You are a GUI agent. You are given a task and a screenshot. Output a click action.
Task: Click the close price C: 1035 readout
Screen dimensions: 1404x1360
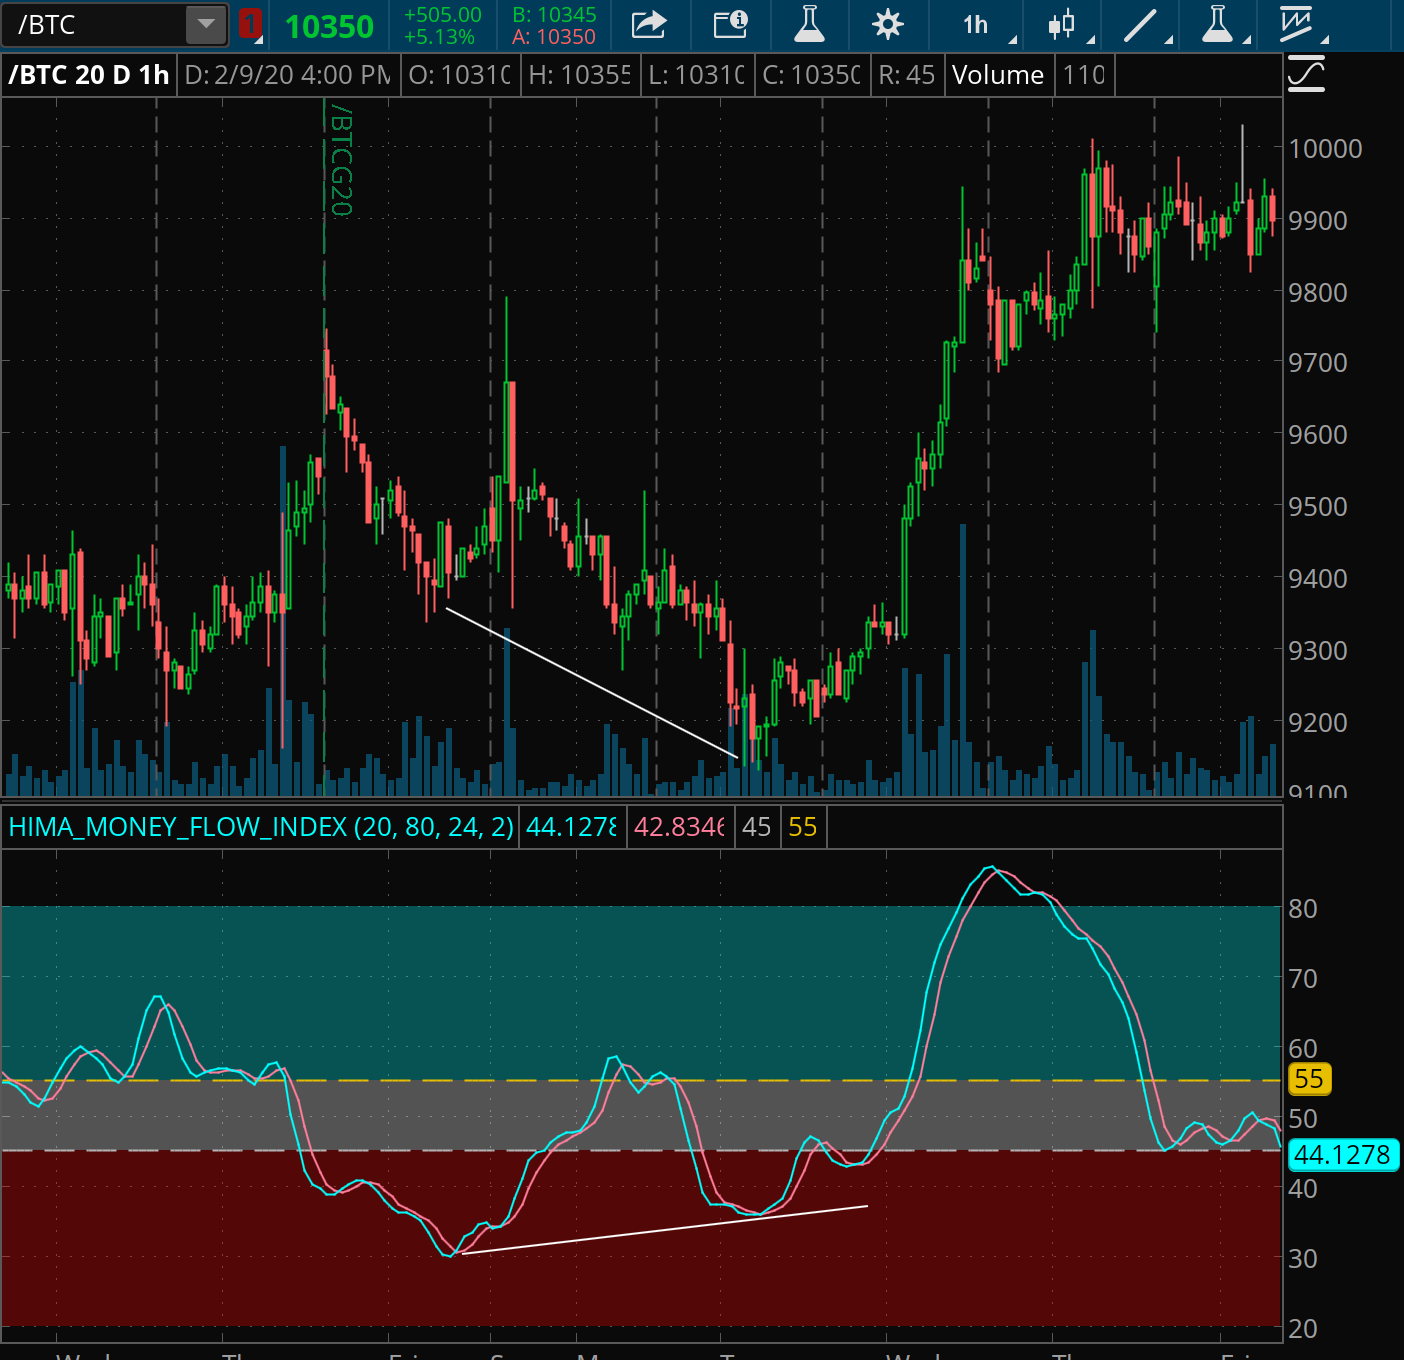[811, 75]
